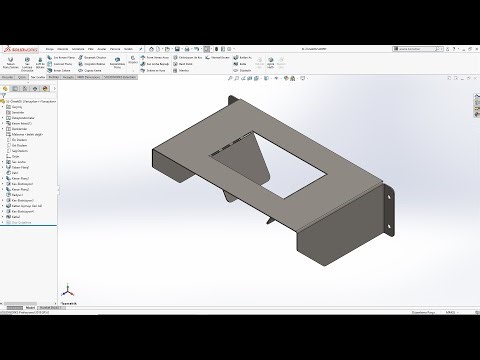Click the Section View icon

coord(250,78)
